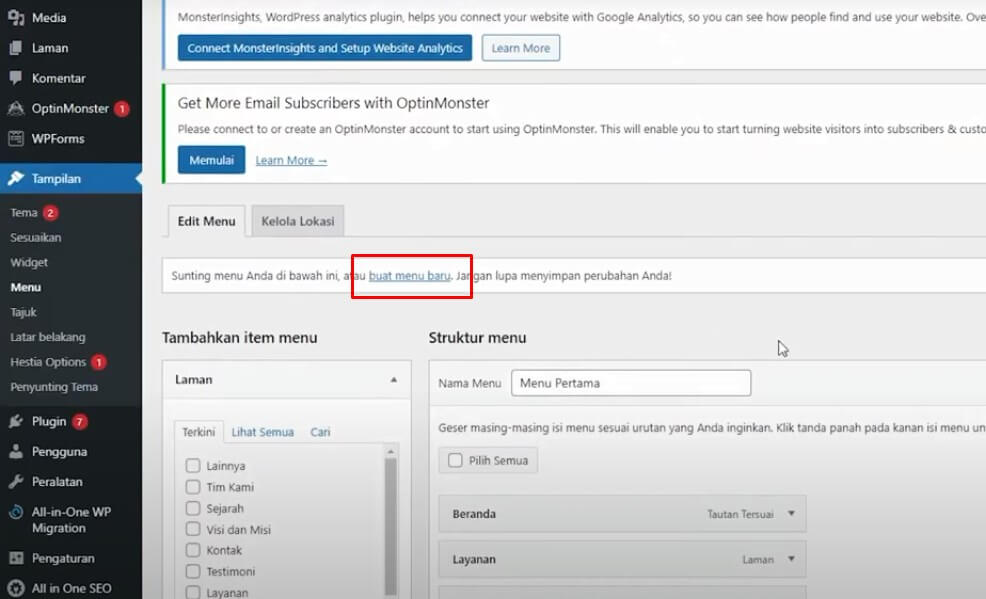Click Connect MonsterInsights and Setup Website Analytics
This screenshot has height=599, width=986.
(325, 48)
